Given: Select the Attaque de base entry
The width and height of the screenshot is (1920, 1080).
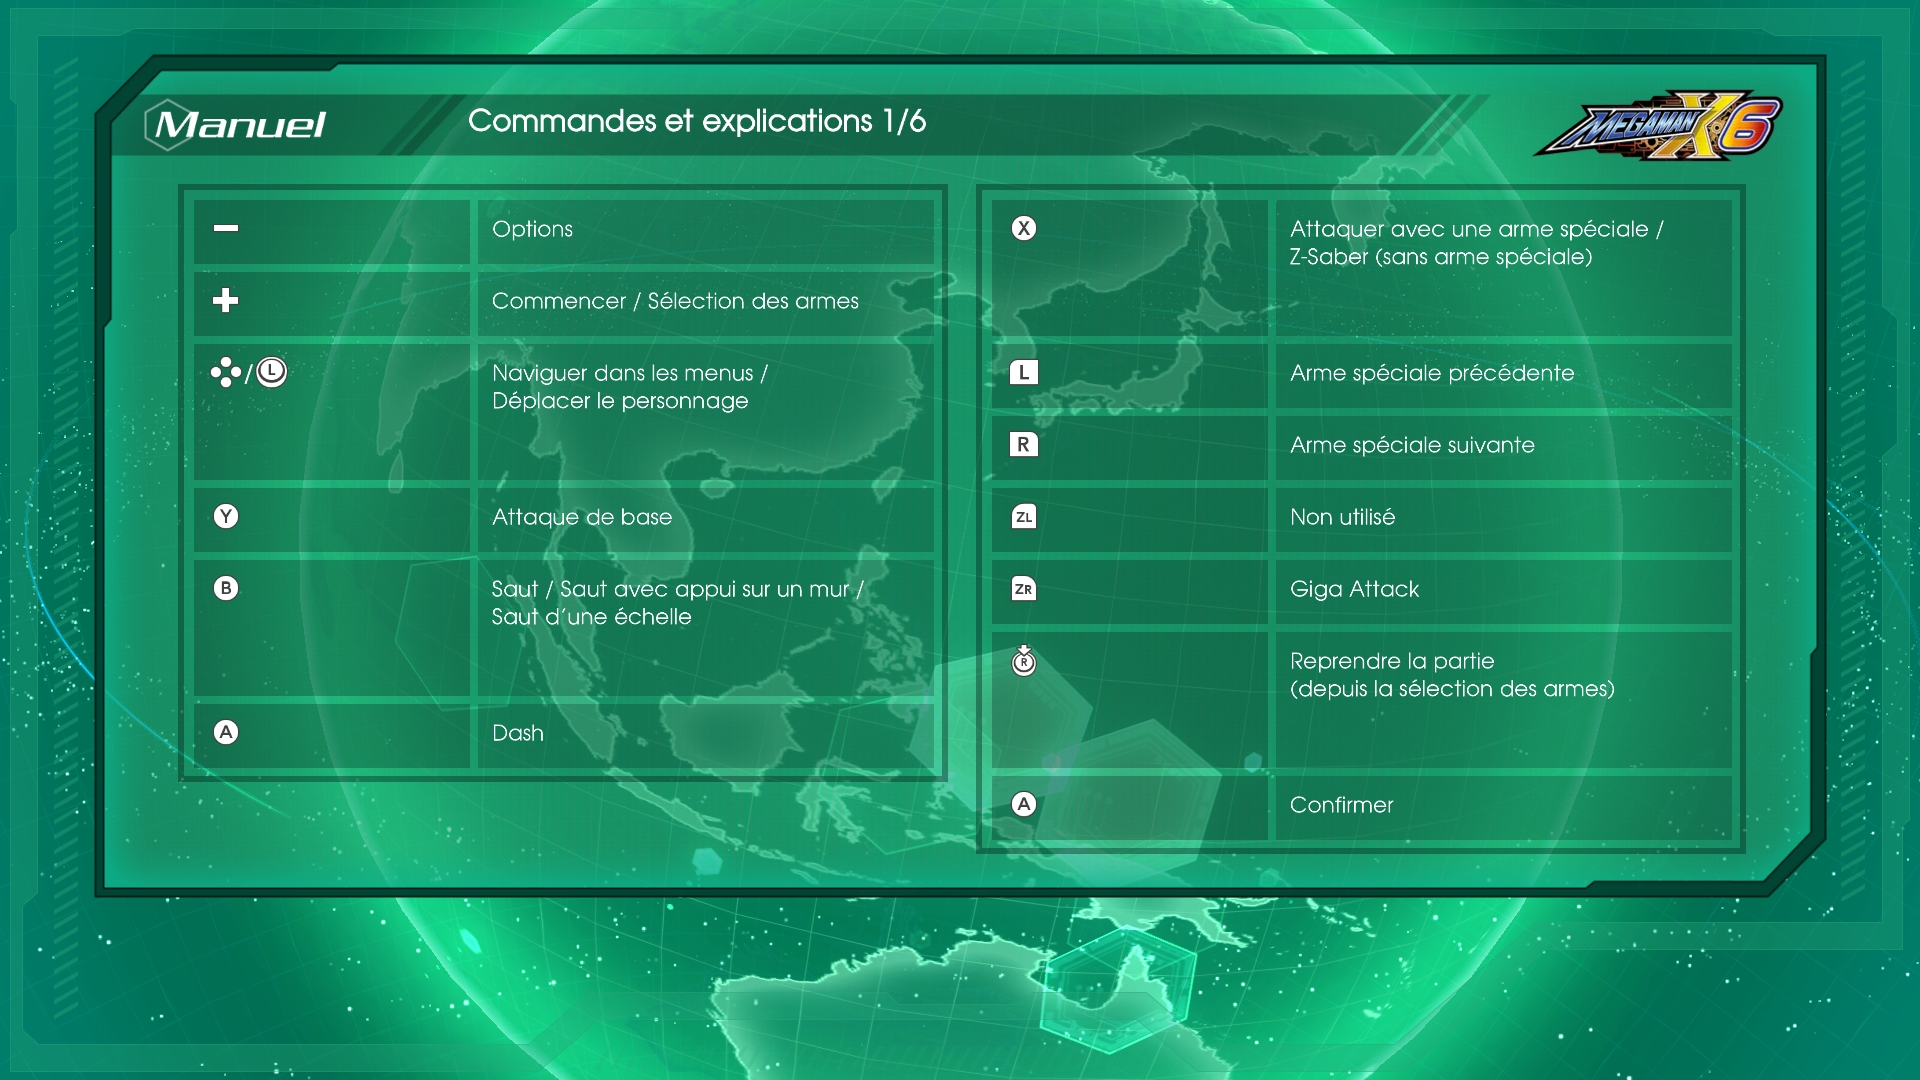Looking at the screenshot, I should coord(582,517).
